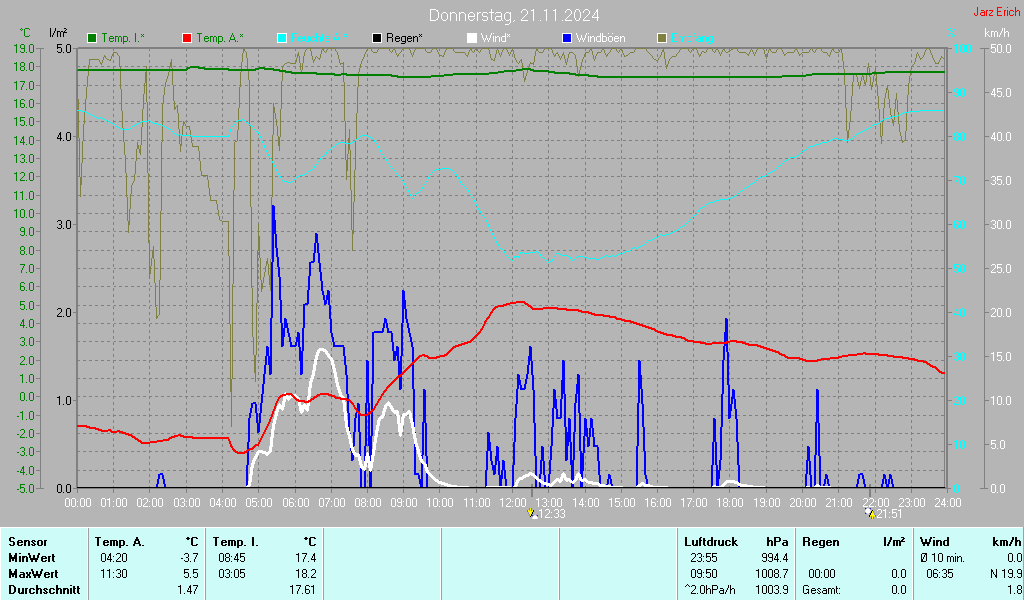1024x600 pixels.
Task: Select the 'Feuchte A.*' legend label
Action: [x=319, y=39]
